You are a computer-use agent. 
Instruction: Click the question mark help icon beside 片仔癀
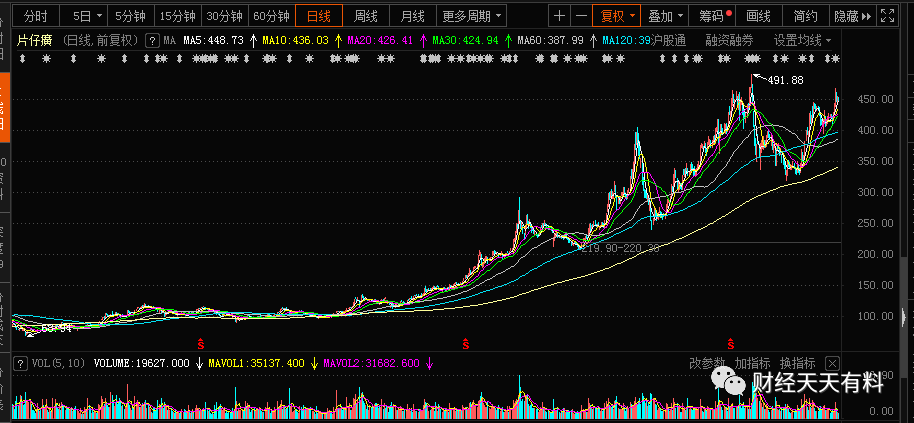point(152,41)
